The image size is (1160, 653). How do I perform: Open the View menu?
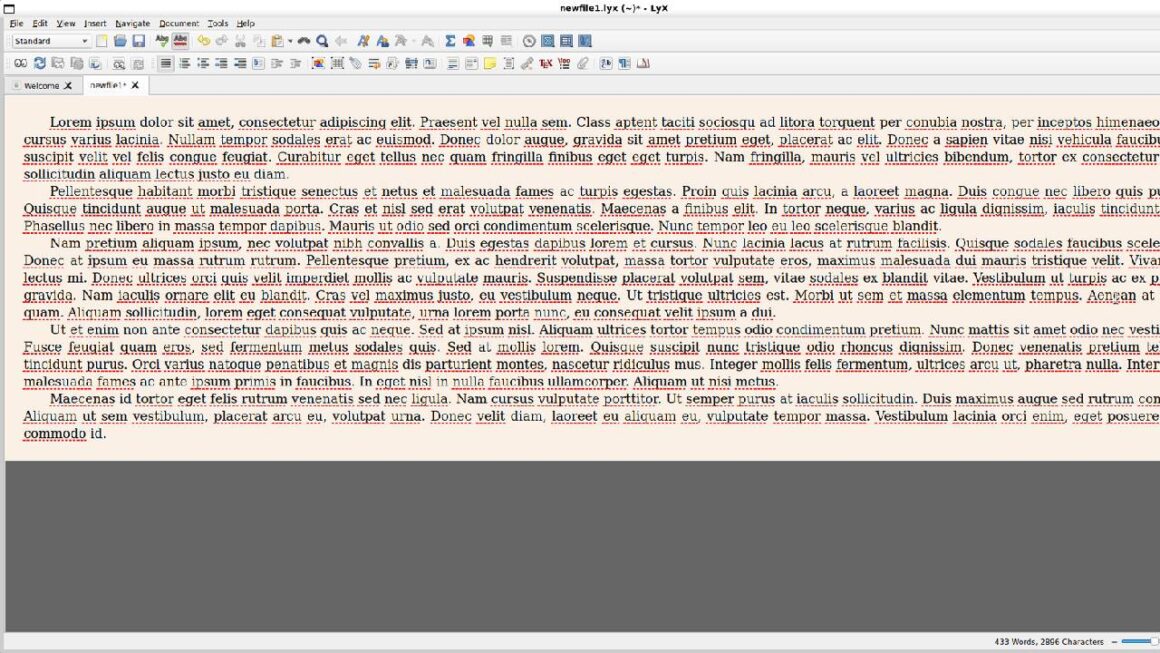(66, 24)
